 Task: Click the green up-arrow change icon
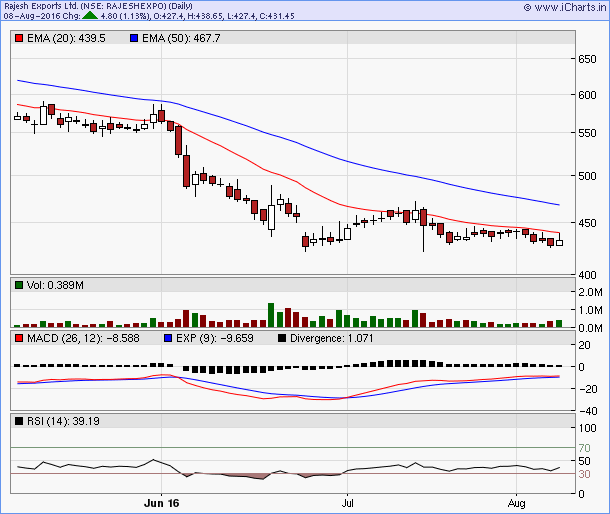click(90, 16)
